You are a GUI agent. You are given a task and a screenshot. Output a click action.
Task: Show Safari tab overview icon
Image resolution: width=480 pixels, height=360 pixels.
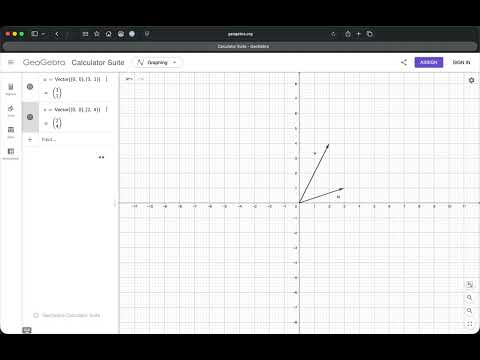pos(369,34)
